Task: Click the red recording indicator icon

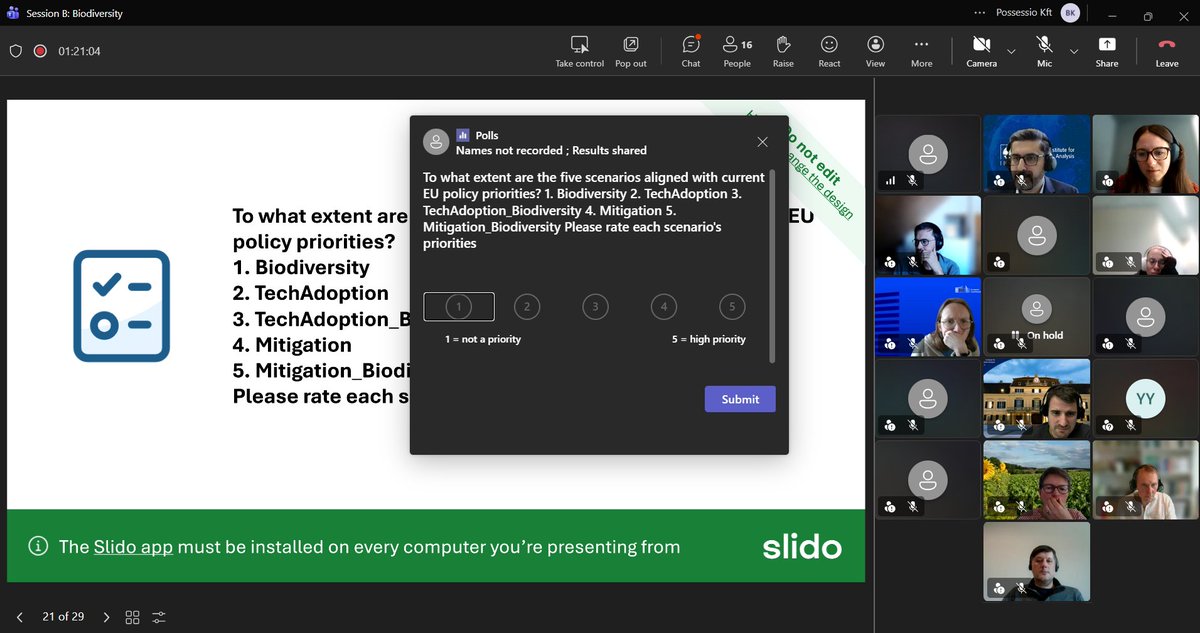Action: point(40,51)
